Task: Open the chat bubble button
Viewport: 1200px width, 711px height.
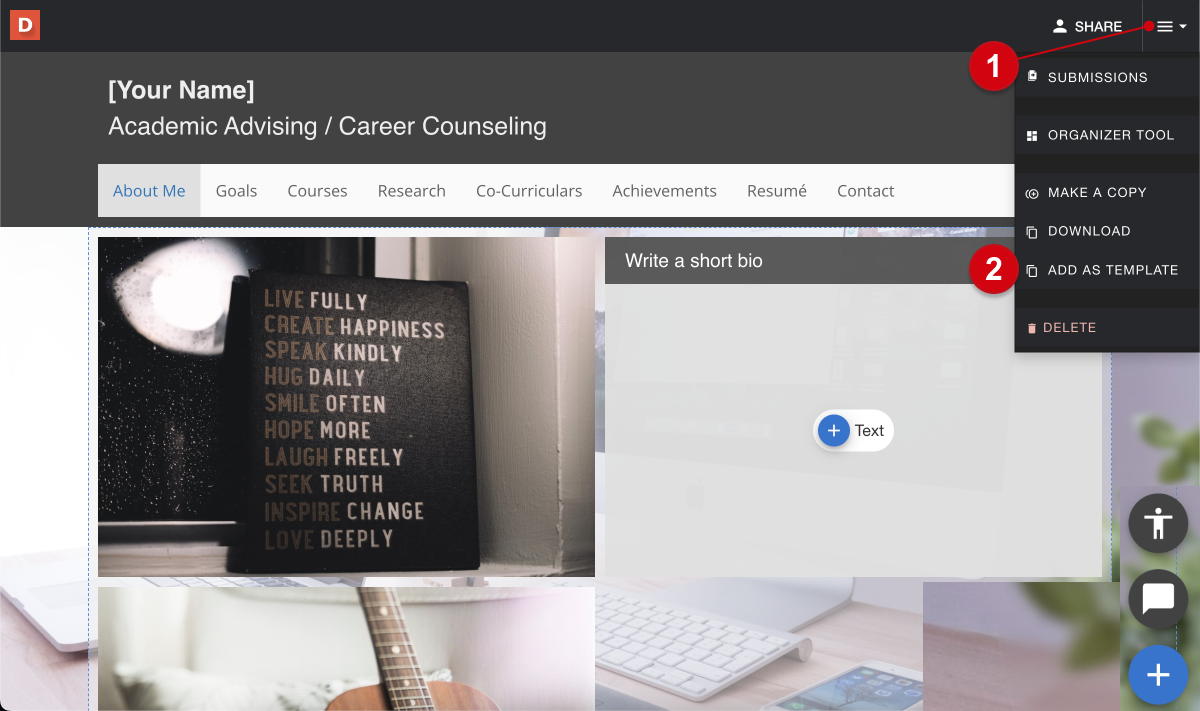Action: click(1158, 599)
